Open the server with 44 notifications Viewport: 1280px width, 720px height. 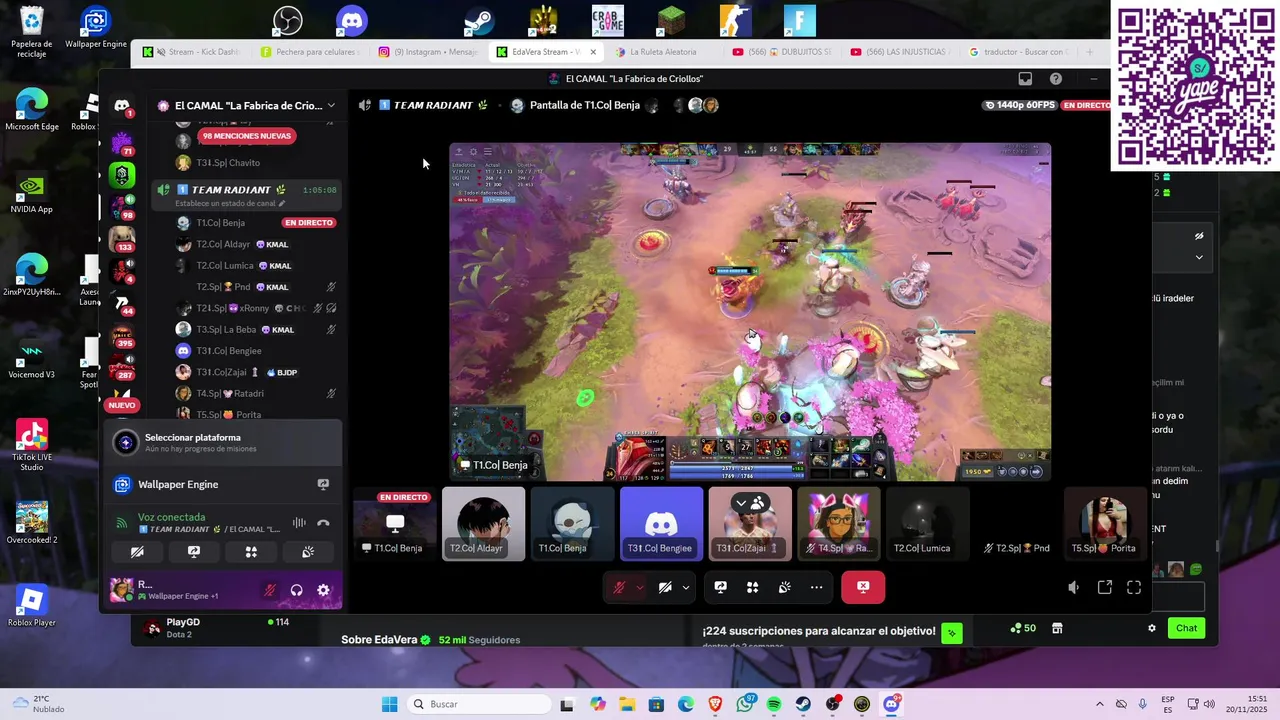point(122,303)
